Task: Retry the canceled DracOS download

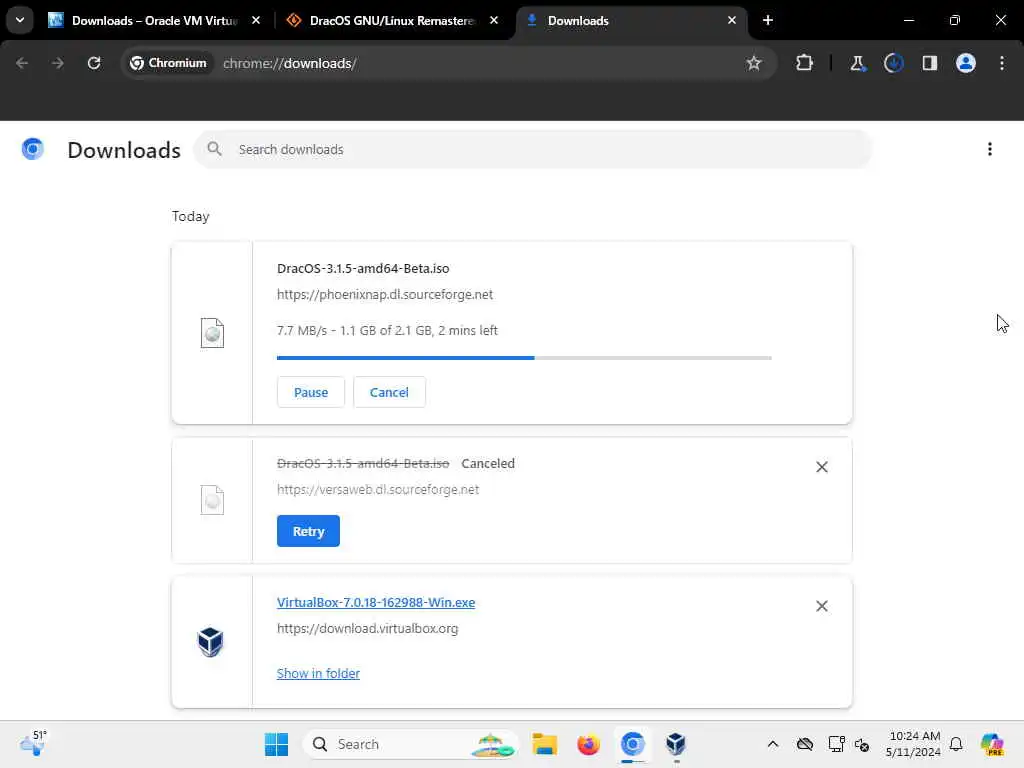Action: (308, 531)
